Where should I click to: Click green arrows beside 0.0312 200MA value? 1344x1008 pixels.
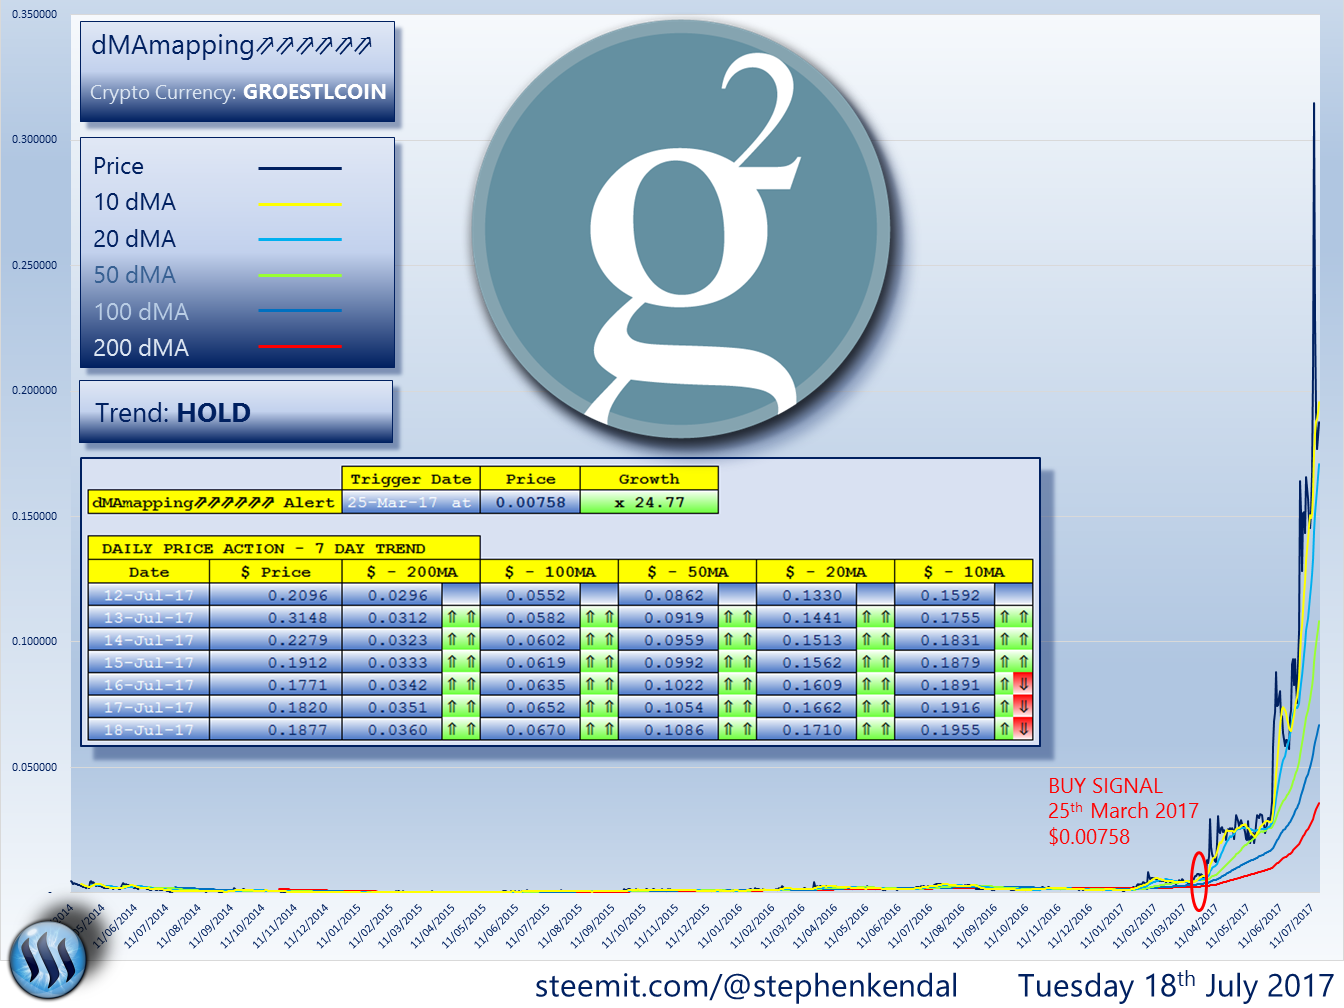[x=461, y=618]
